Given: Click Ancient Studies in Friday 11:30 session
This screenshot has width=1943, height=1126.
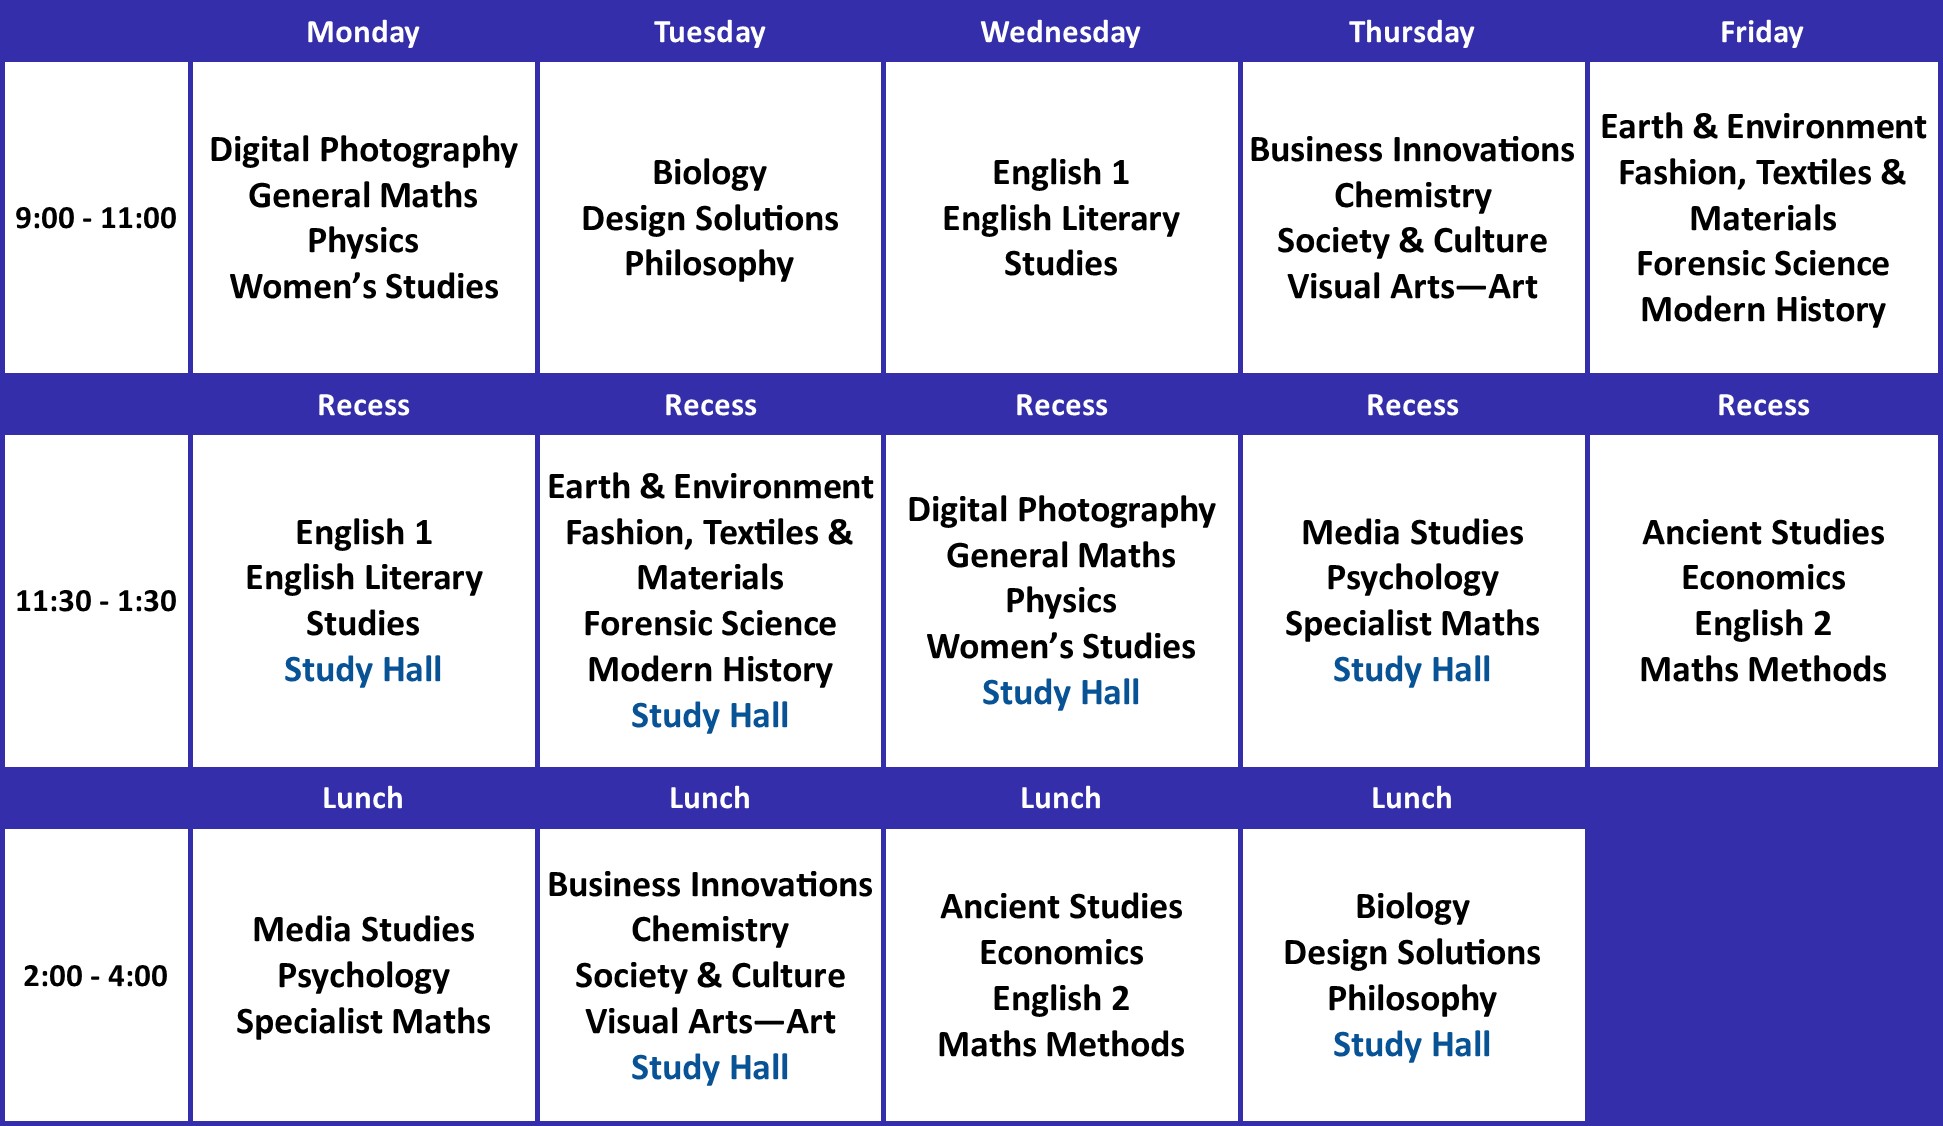Looking at the screenshot, I should (x=1763, y=532).
